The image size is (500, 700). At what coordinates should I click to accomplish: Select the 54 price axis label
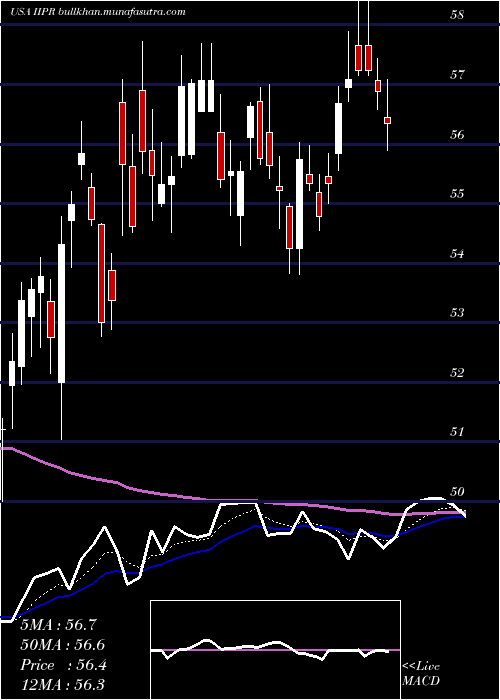[457, 254]
